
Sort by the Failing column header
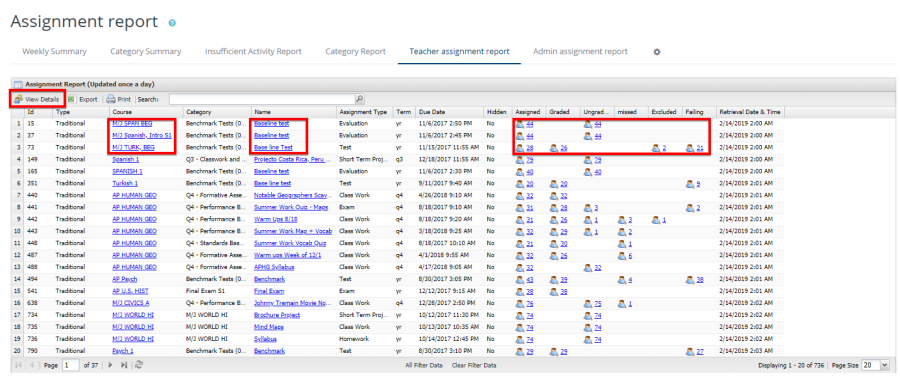click(699, 112)
